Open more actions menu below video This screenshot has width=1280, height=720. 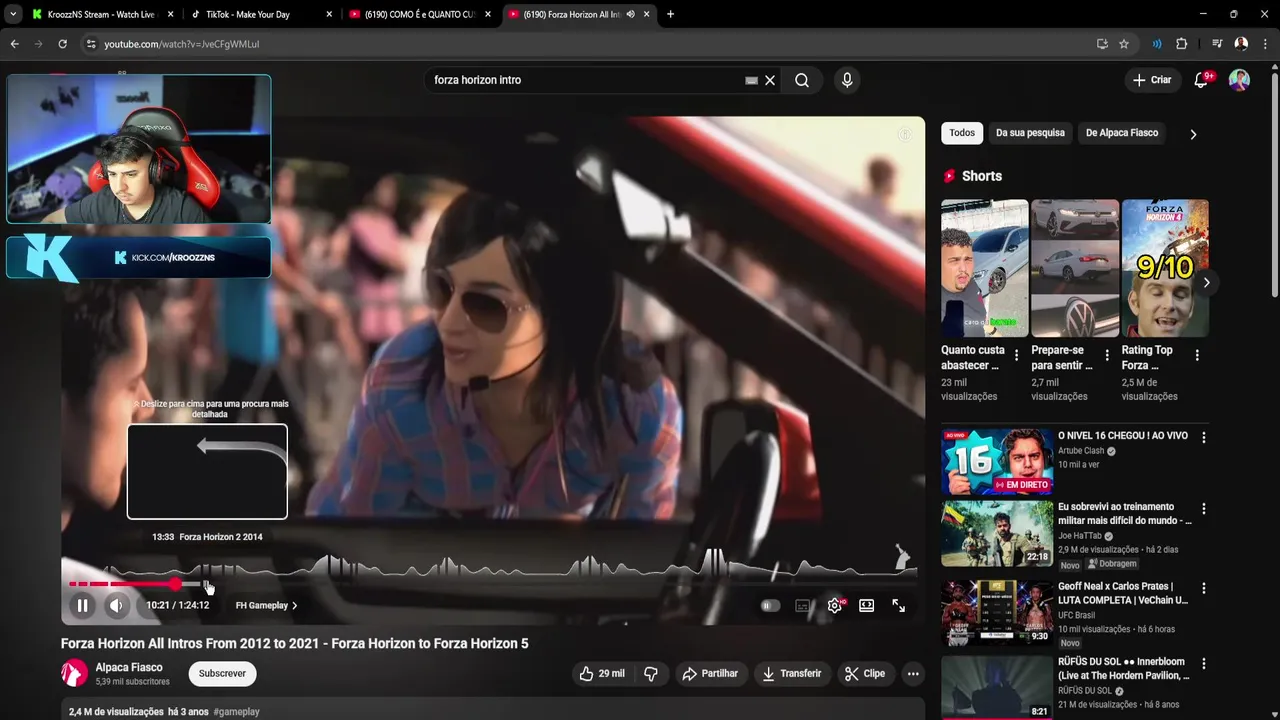click(913, 674)
